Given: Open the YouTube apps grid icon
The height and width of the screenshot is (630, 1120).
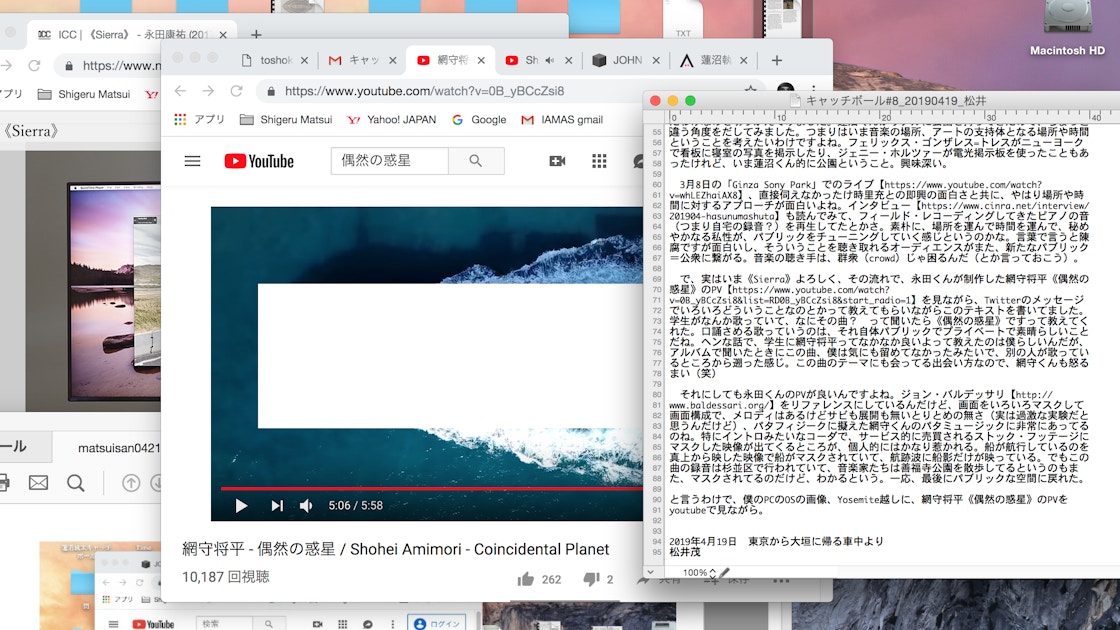Looking at the screenshot, I should (599, 161).
